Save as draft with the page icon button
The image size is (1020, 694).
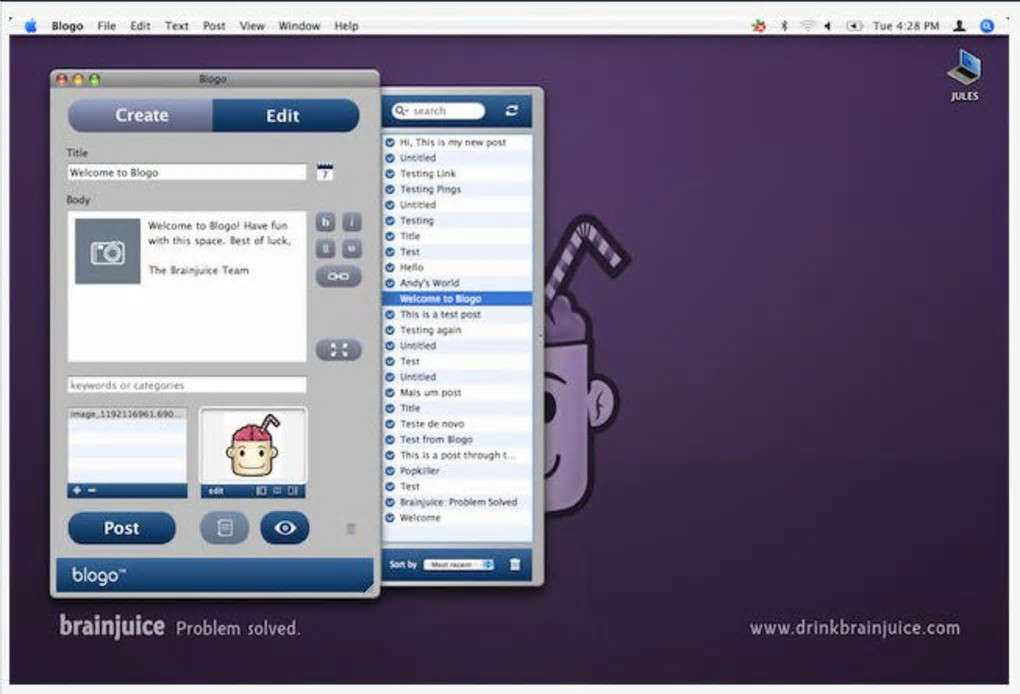click(224, 527)
